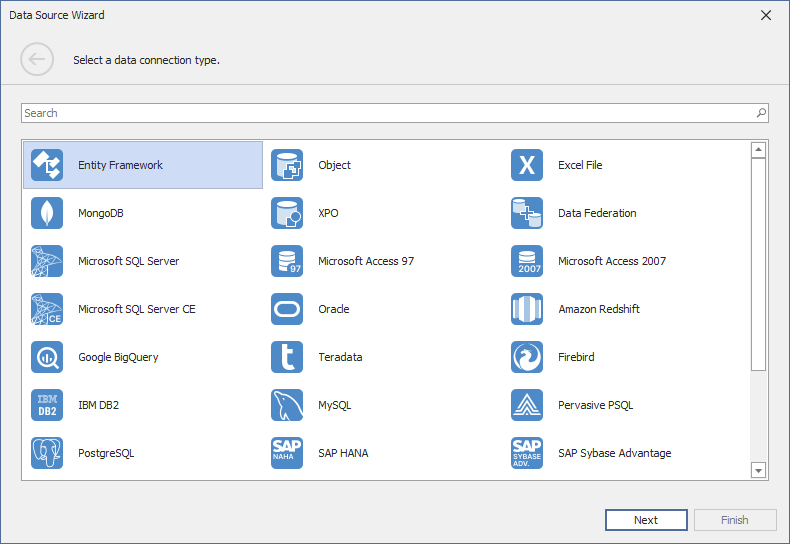Click the "PostgreSQL" label

(x=106, y=453)
